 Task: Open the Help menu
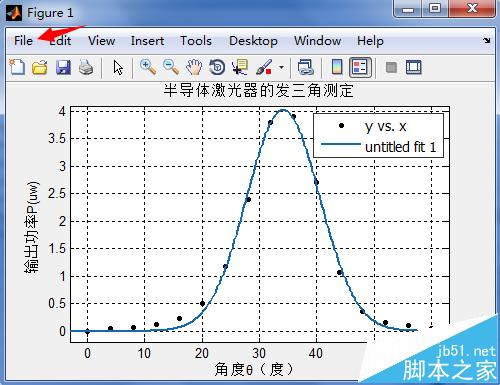point(370,41)
